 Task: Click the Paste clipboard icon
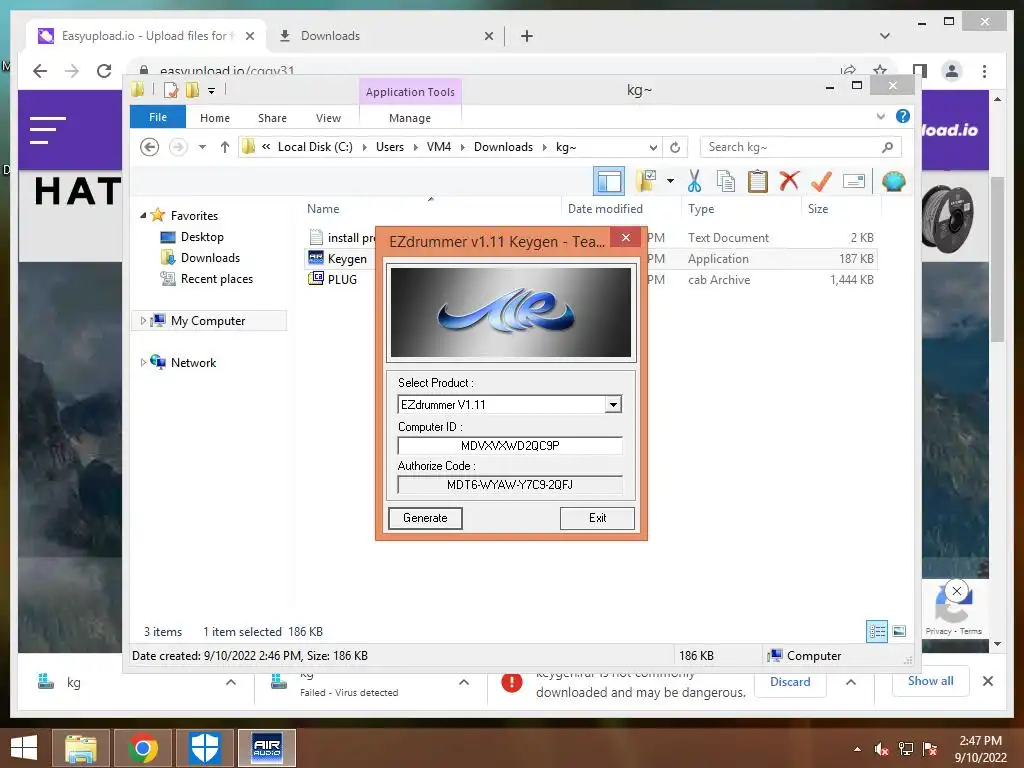pyautogui.click(x=758, y=181)
